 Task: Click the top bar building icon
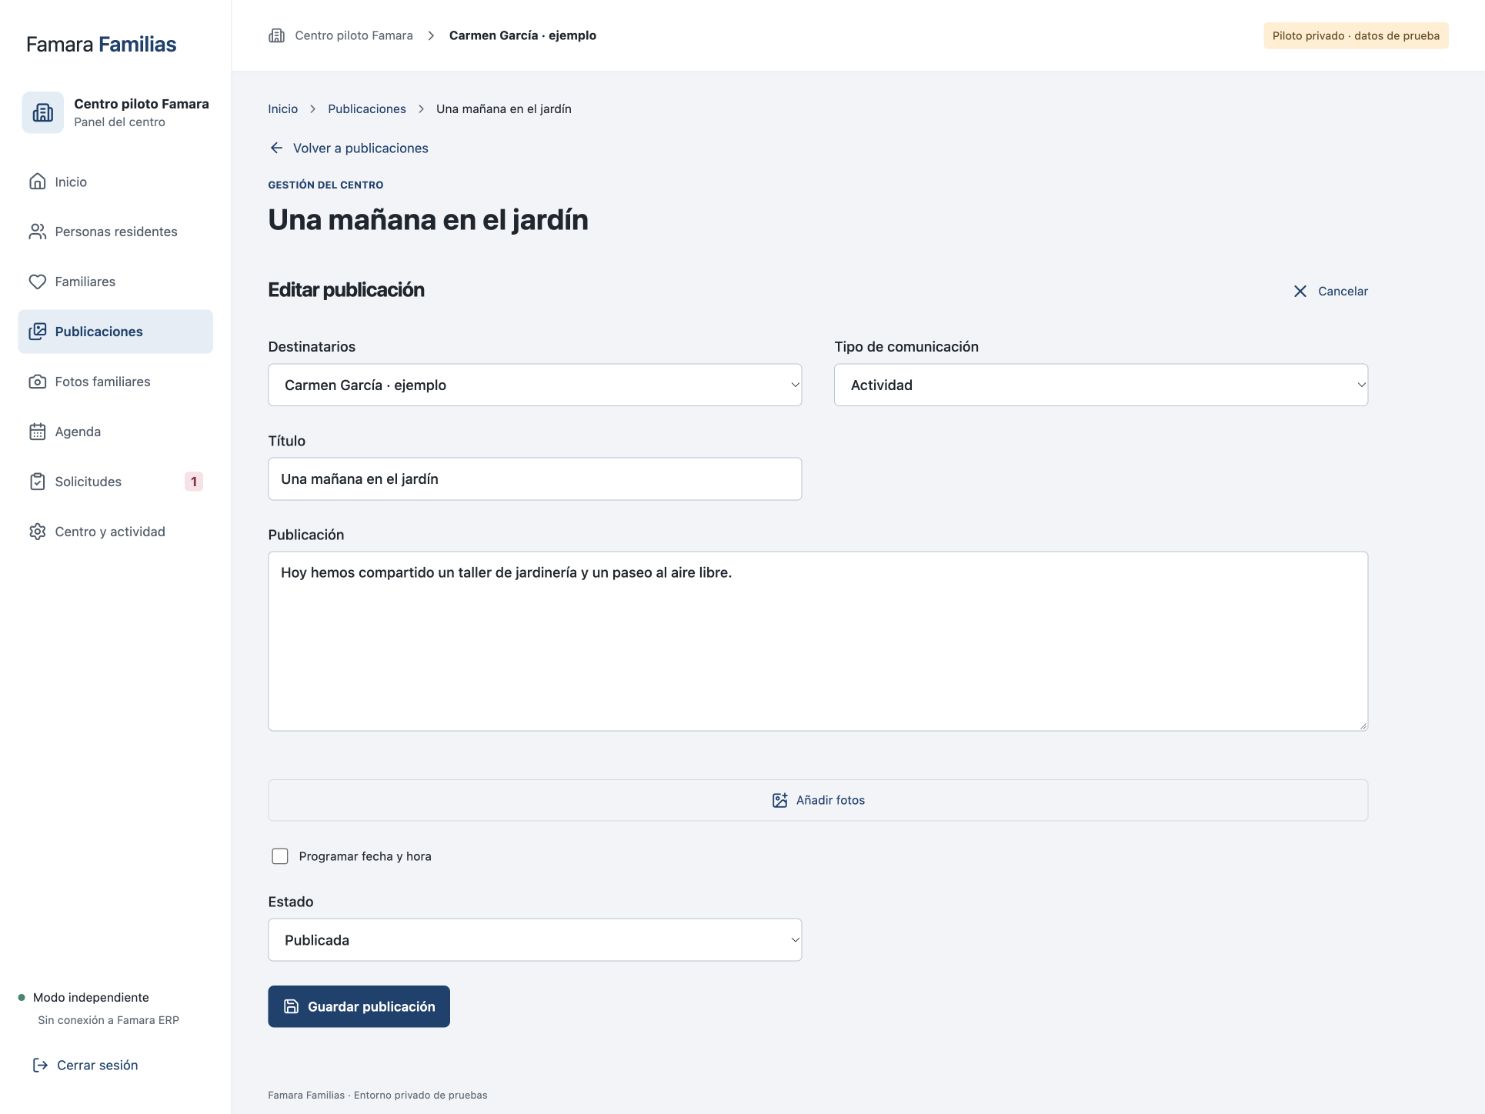276,35
